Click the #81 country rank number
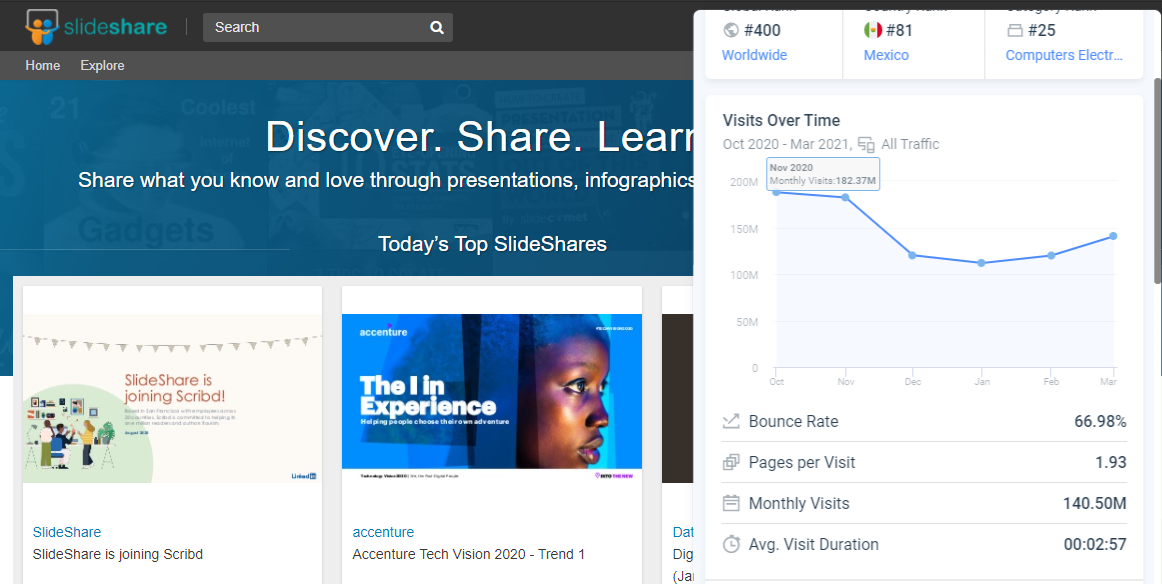1162x584 pixels. tap(900, 30)
